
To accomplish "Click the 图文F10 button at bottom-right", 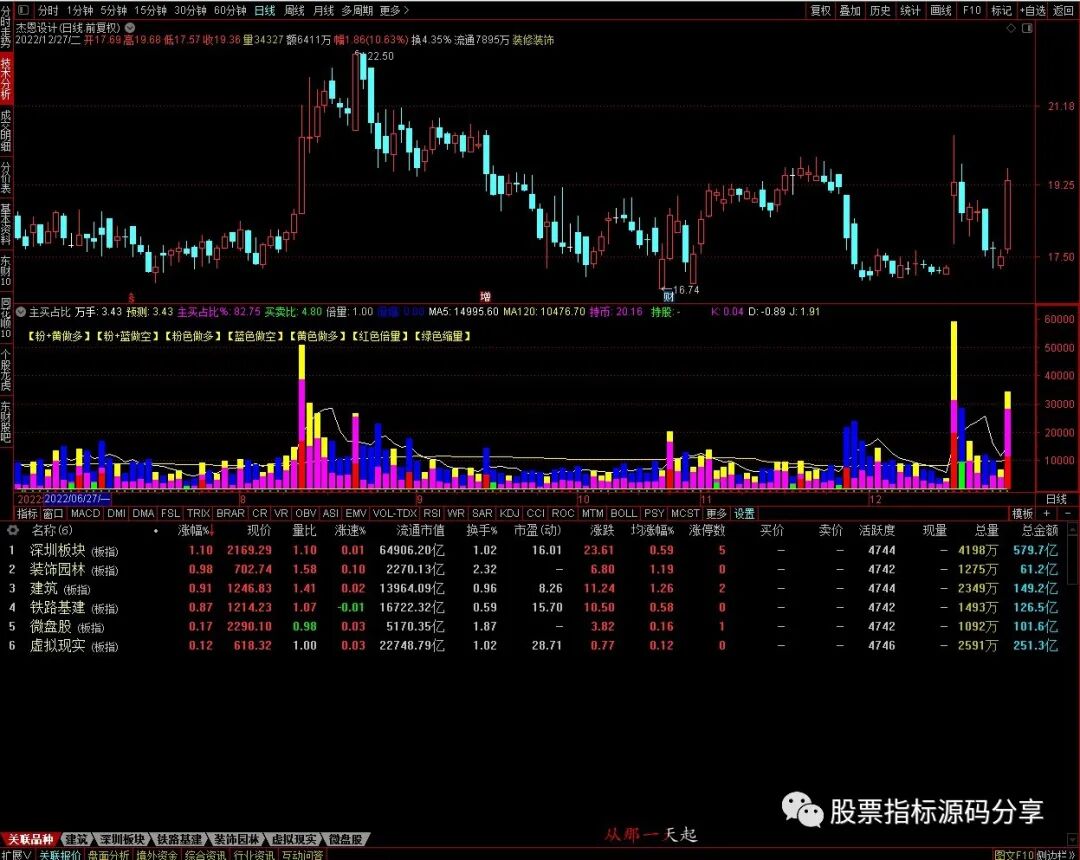I will click(x=1014, y=854).
